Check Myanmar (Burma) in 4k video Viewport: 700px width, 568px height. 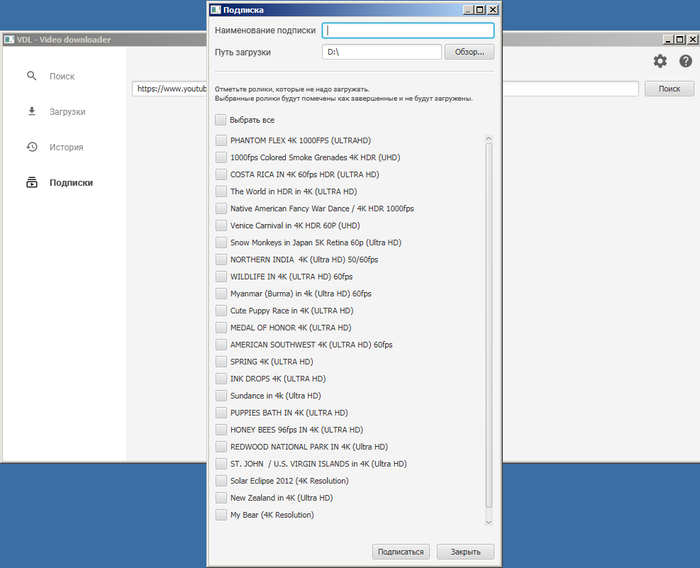coord(221,293)
